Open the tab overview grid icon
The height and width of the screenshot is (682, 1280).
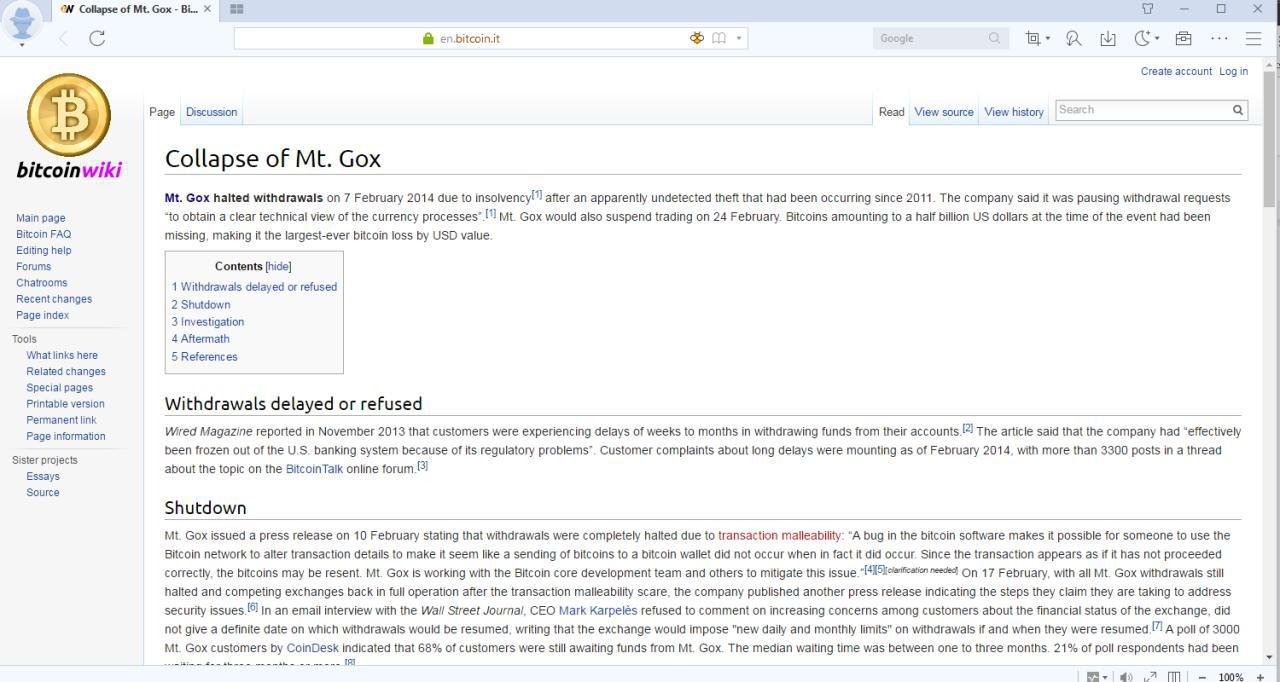tap(237, 9)
